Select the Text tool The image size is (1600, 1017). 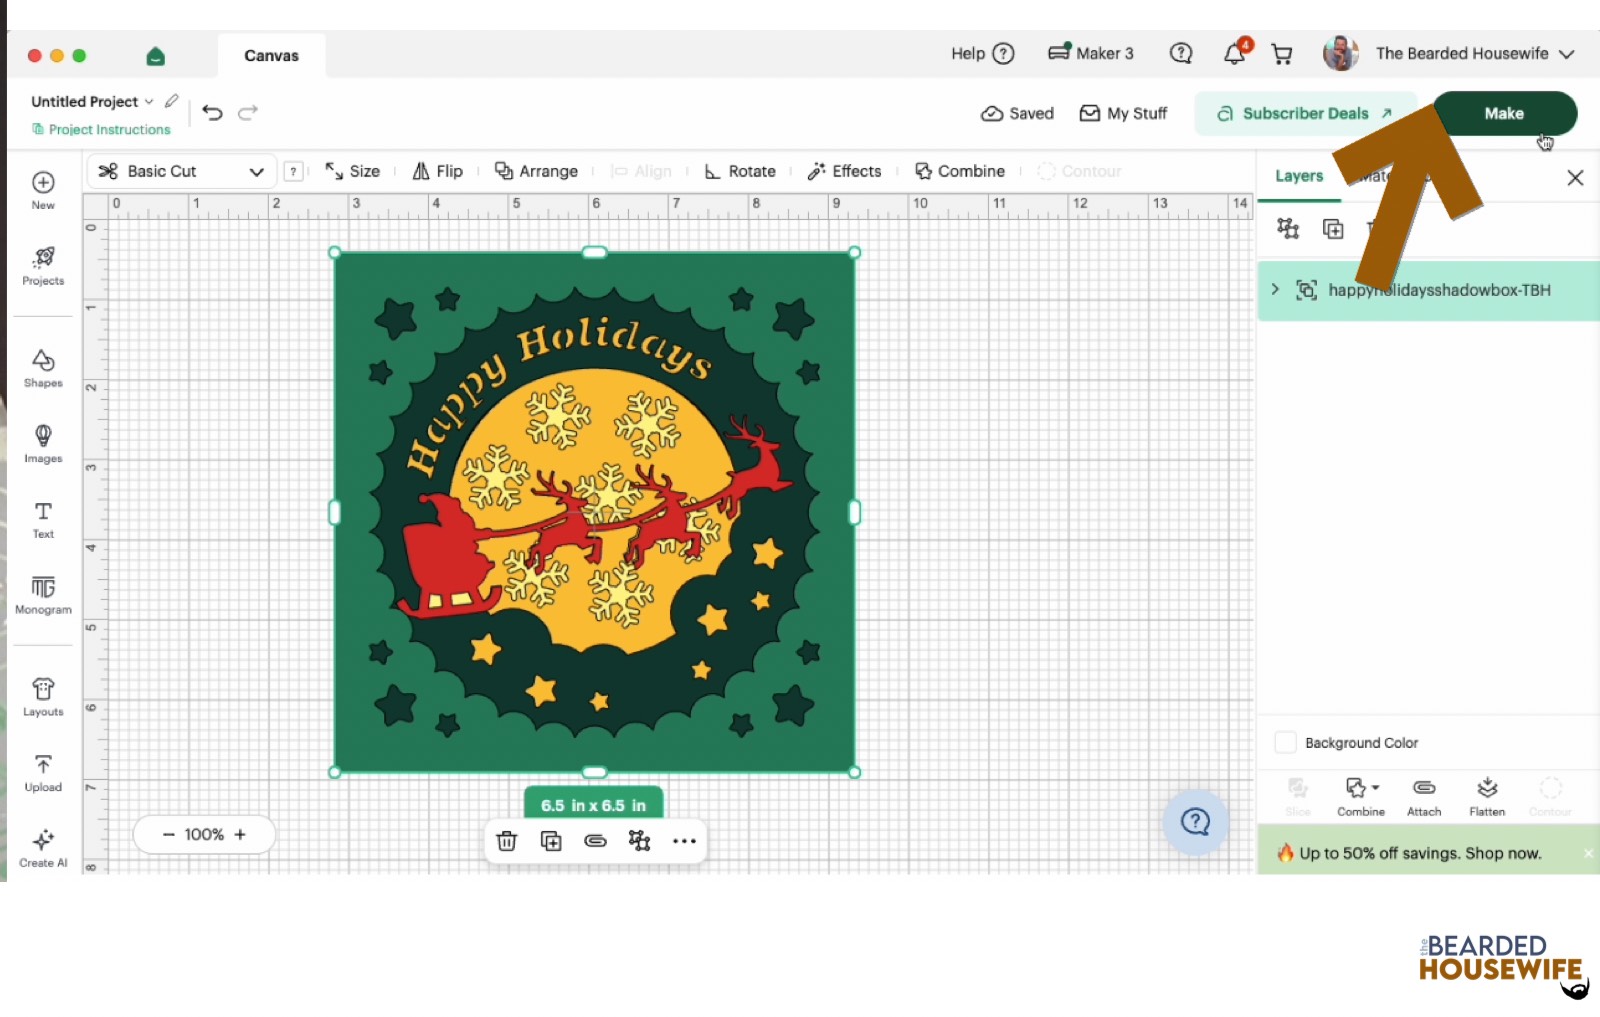pos(43,519)
